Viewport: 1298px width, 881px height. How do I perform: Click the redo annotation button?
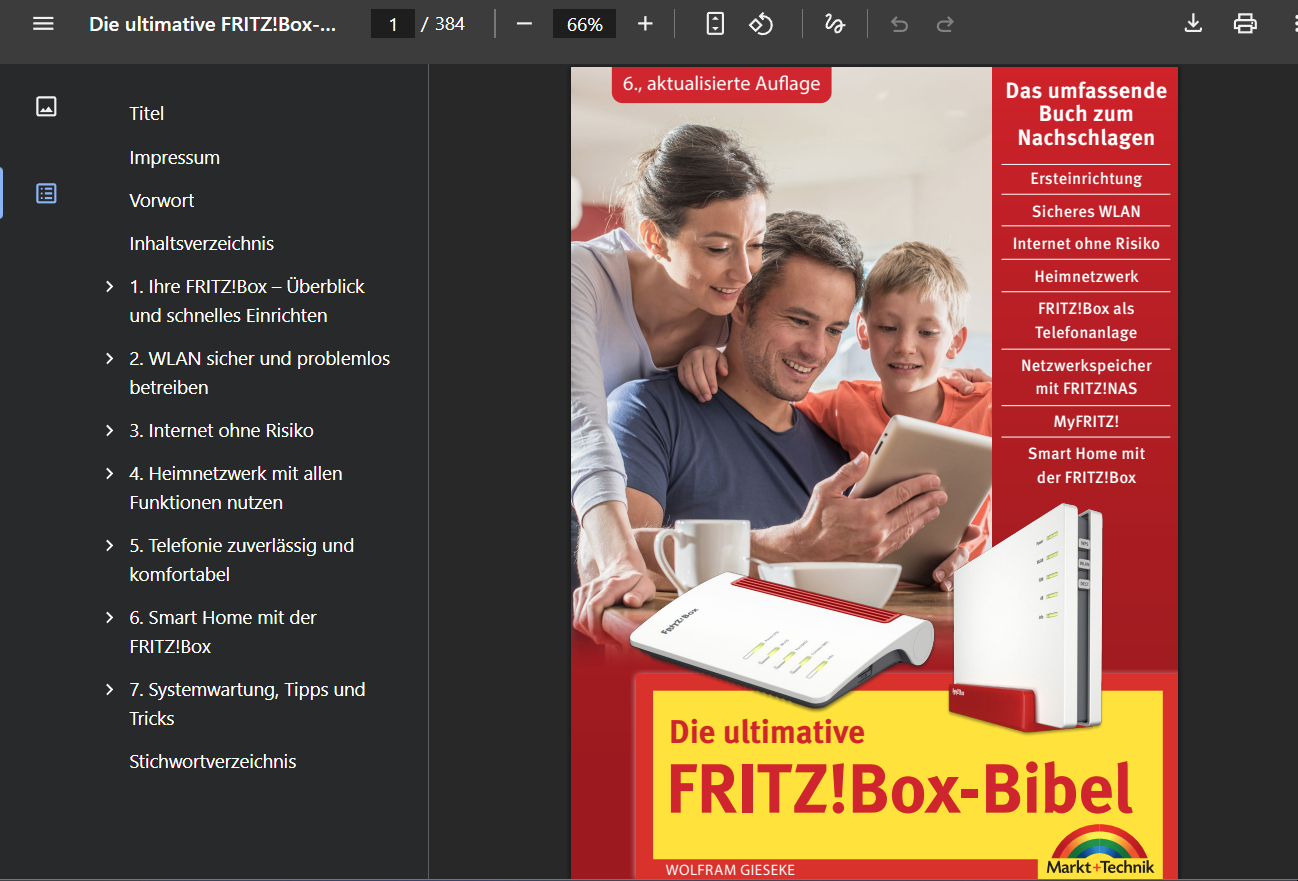point(944,23)
